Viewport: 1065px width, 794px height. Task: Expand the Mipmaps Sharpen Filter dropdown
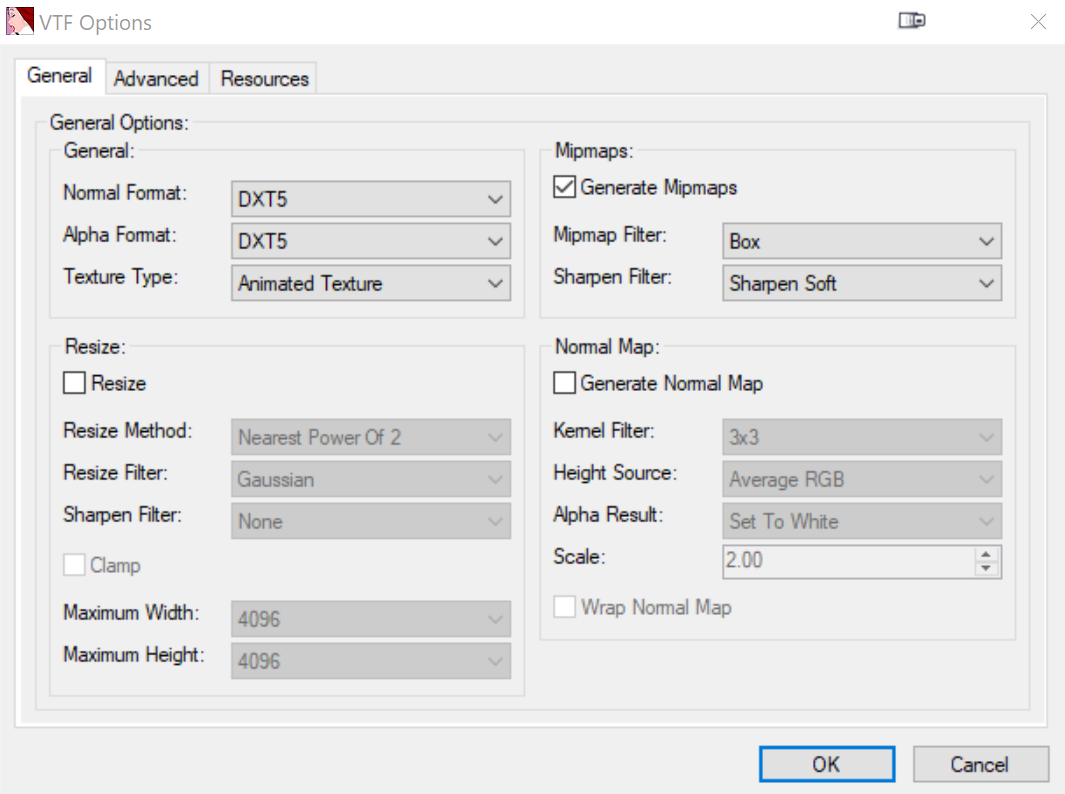coord(861,283)
